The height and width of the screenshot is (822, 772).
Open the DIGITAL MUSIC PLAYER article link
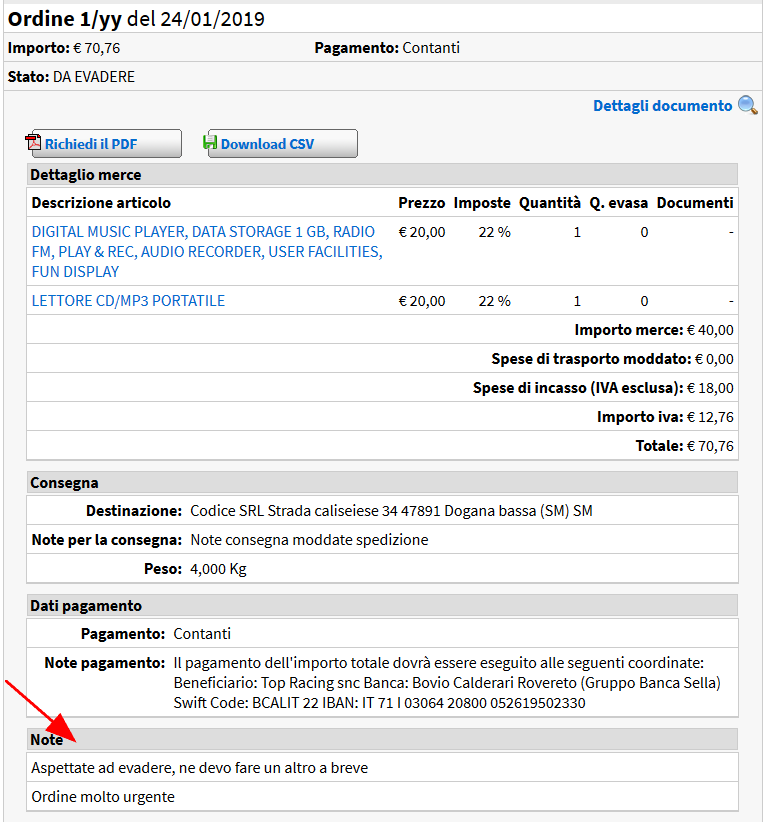pos(207,252)
